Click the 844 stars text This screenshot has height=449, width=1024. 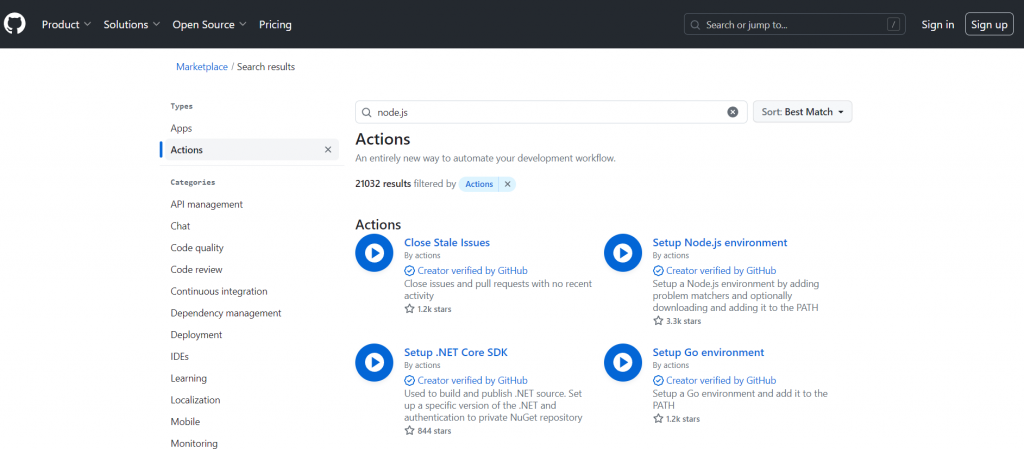click(x=434, y=431)
